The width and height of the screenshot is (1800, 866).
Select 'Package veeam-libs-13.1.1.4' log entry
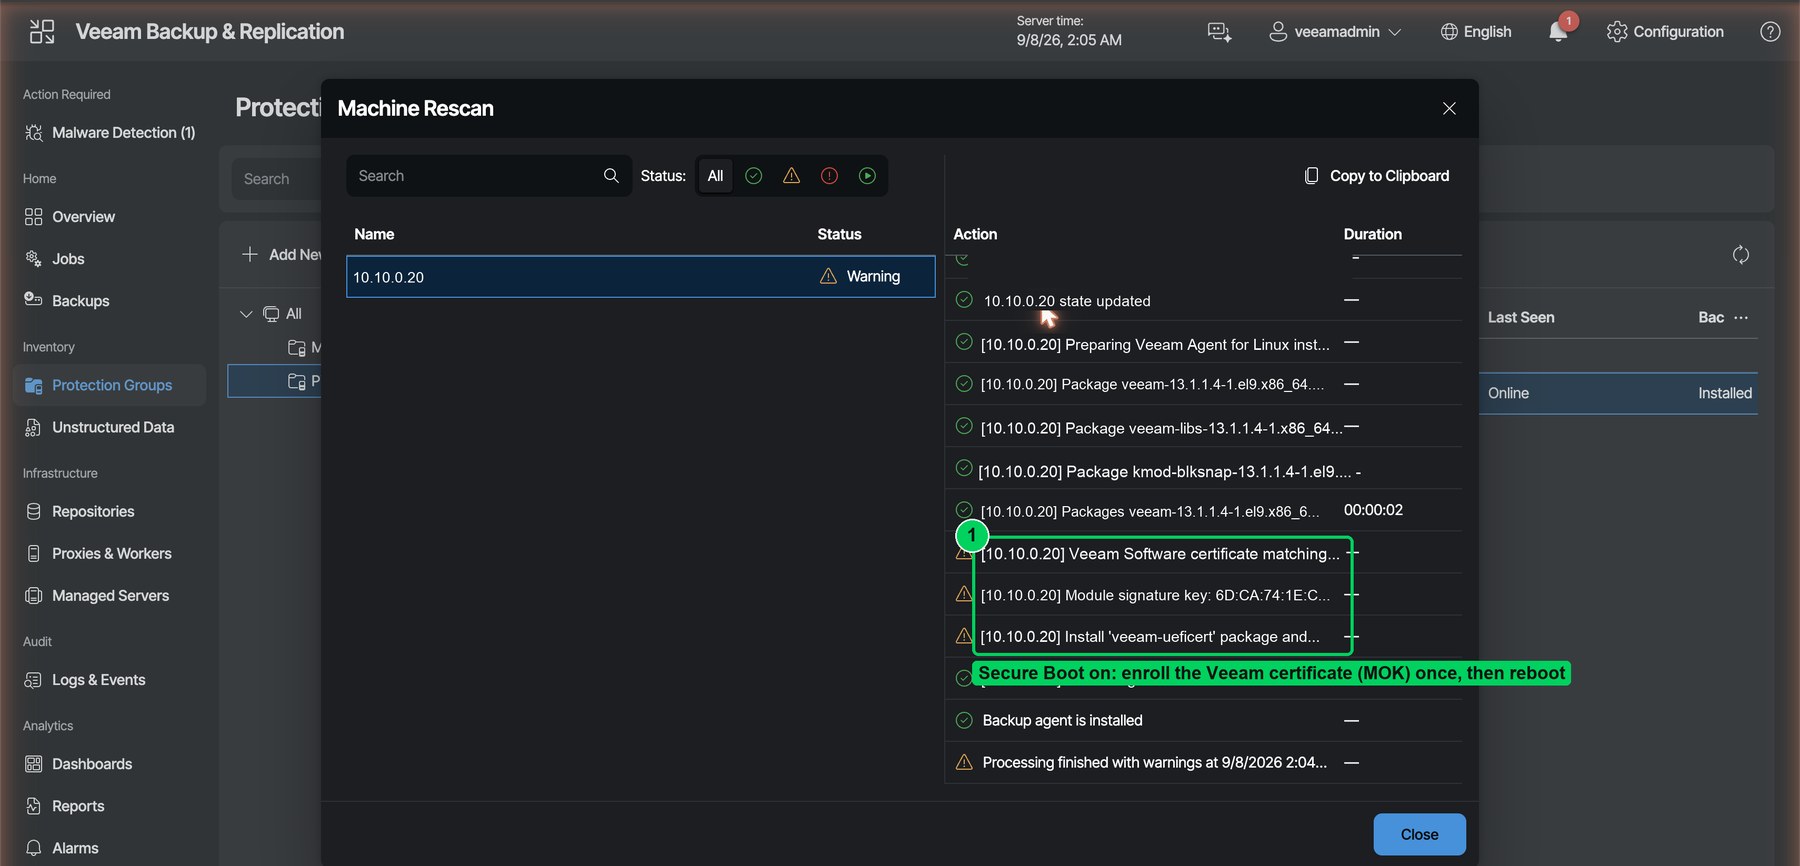(1204, 427)
